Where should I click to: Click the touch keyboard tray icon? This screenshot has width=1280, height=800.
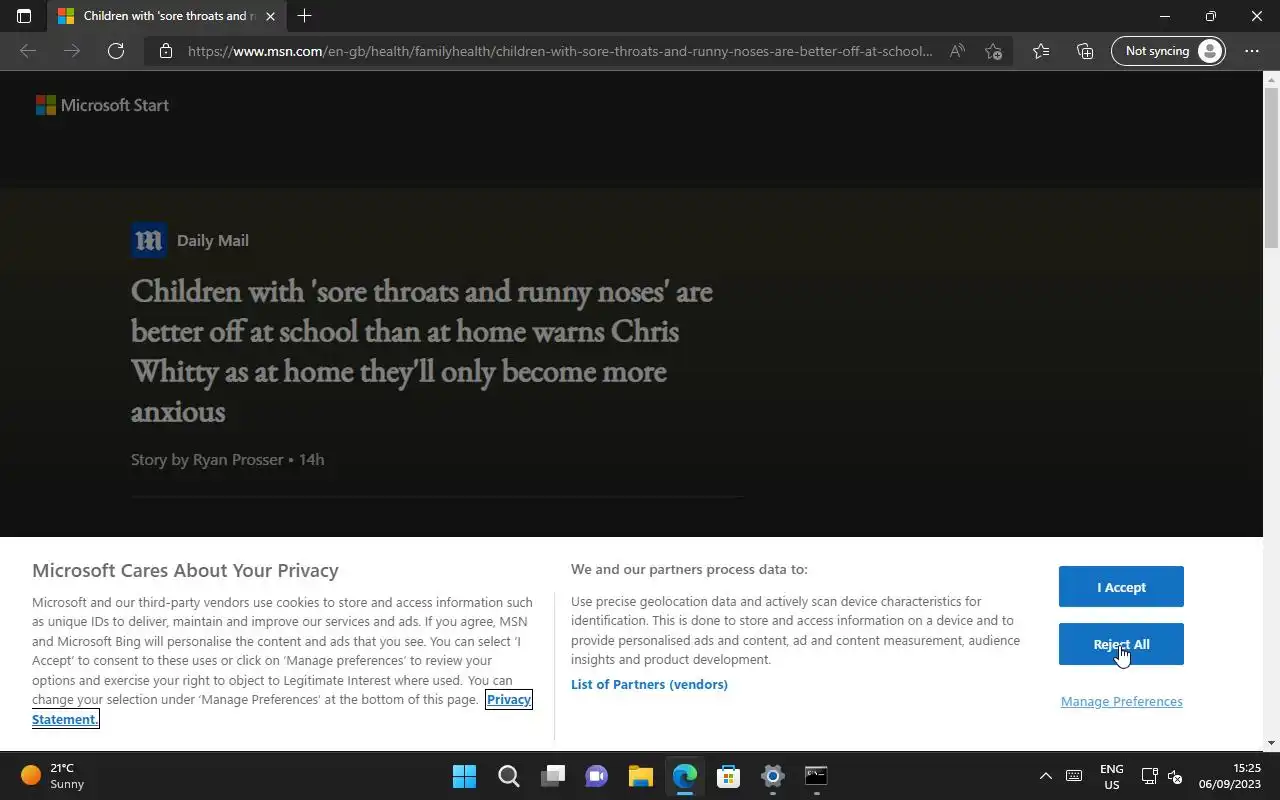click(x=1074, y=776)
